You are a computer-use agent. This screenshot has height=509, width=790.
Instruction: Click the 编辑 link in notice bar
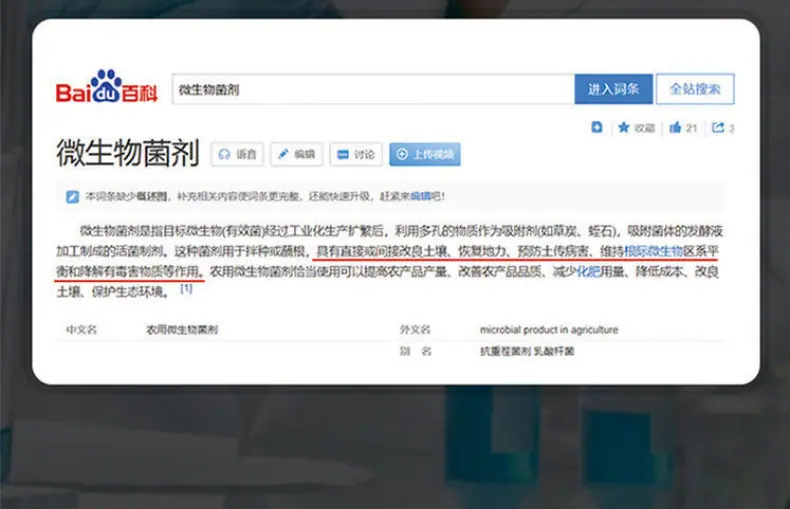420,196
